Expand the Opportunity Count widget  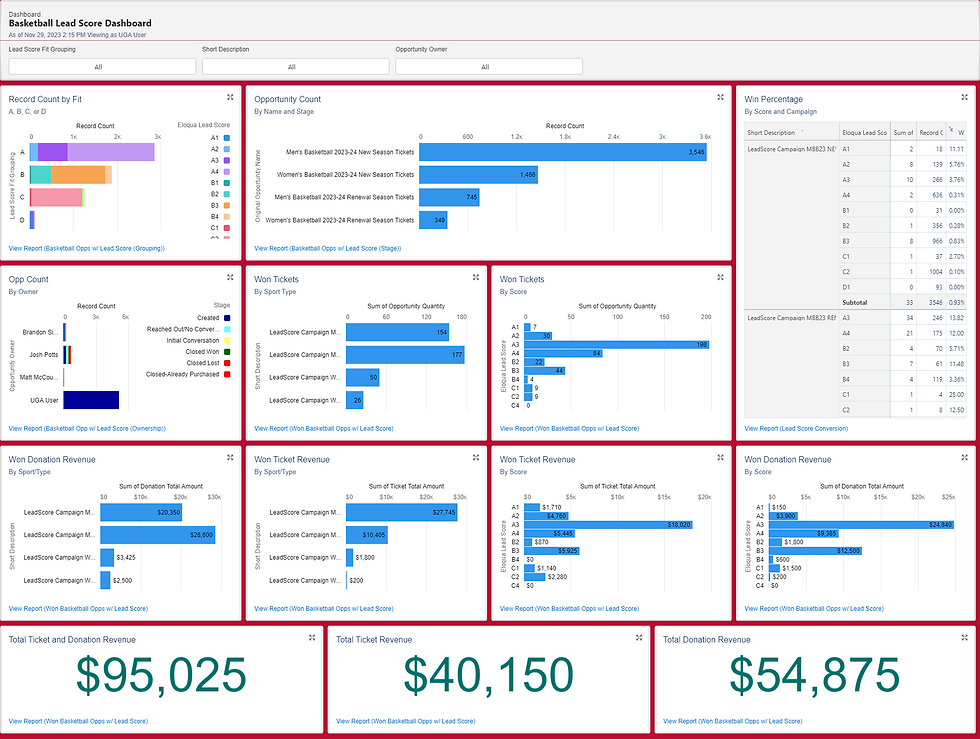[x=721, y=97]
